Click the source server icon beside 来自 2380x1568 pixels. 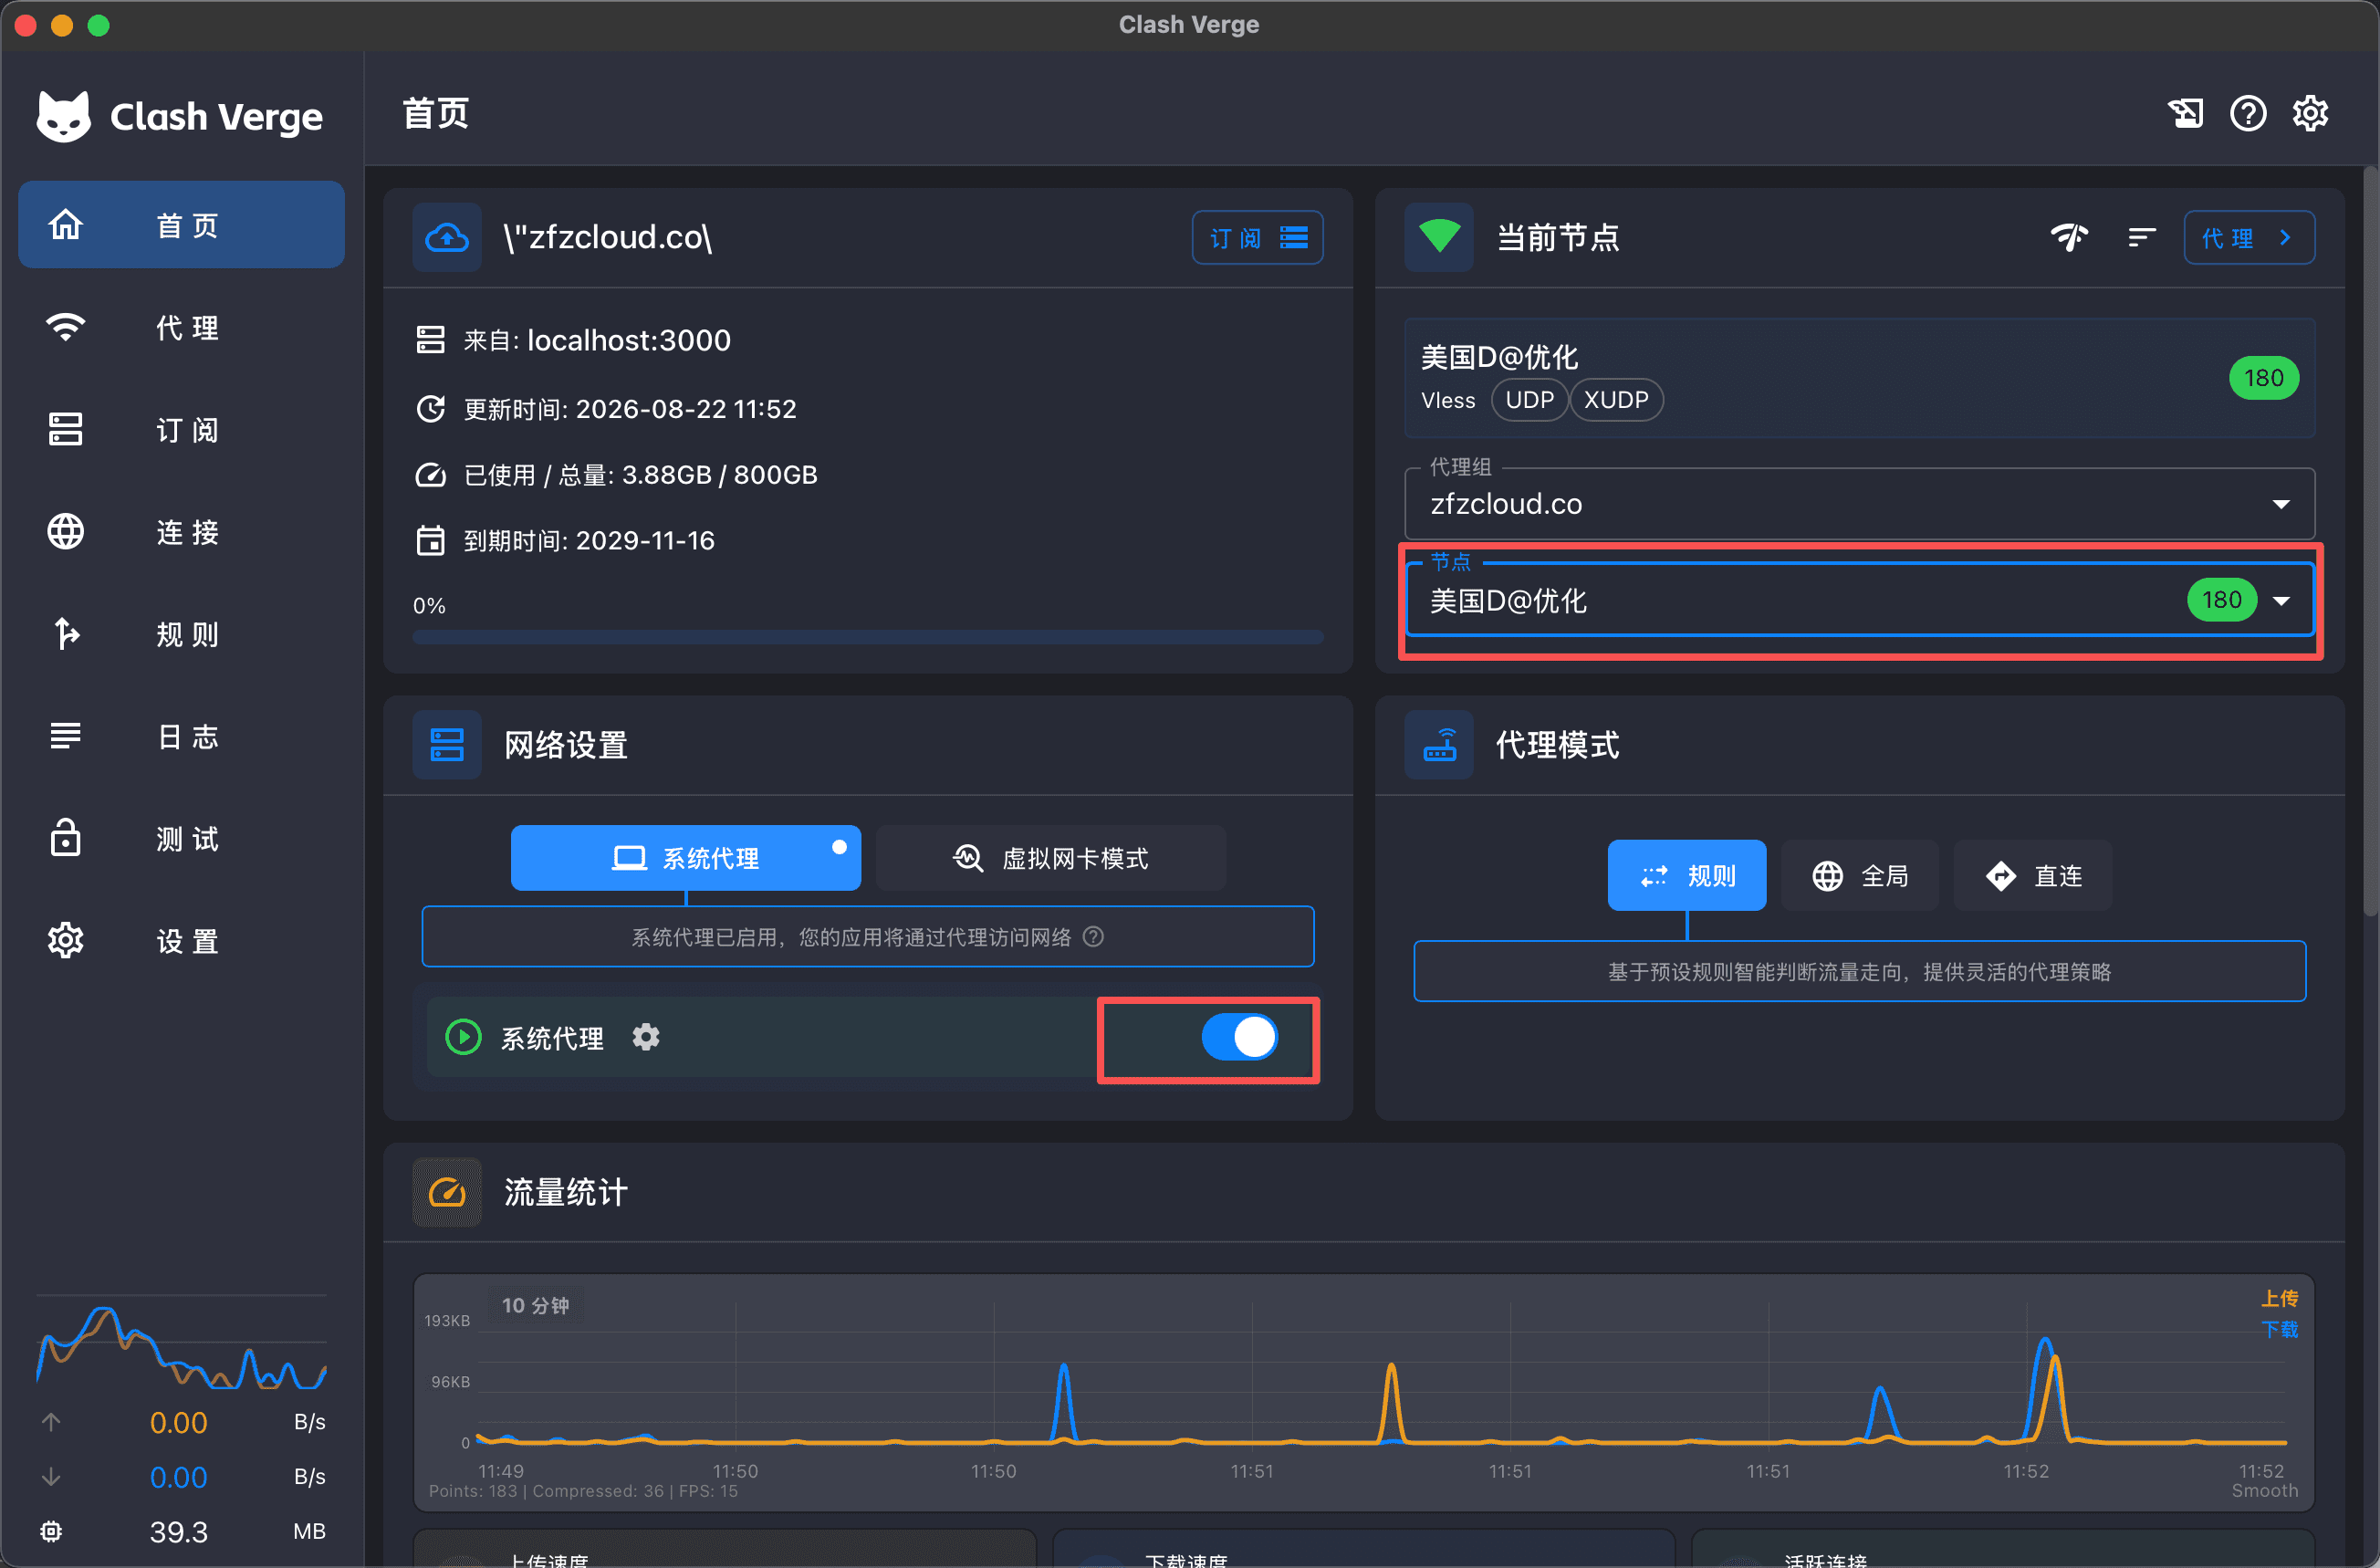coord(430,340)
